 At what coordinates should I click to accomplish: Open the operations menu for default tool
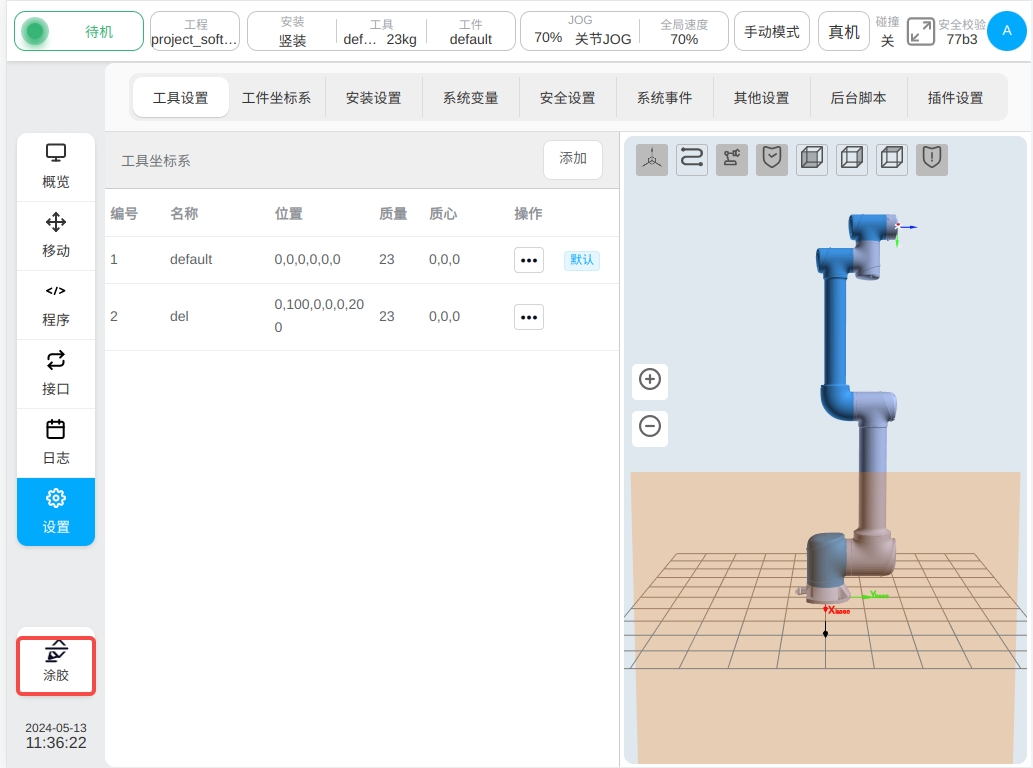pyautogui.click(x=529, y=260)
